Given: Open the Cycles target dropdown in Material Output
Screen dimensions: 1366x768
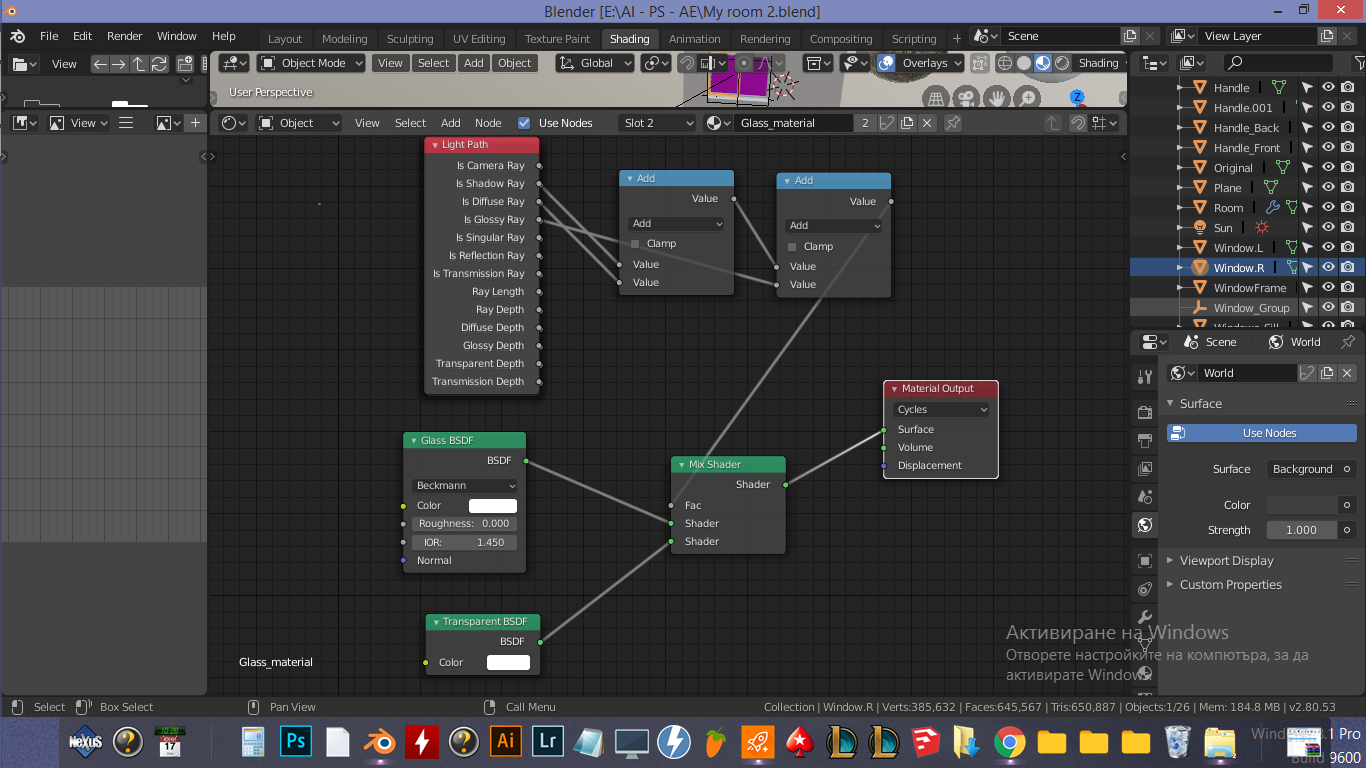Looking at the screenshot, I should (x=941, y=410).
